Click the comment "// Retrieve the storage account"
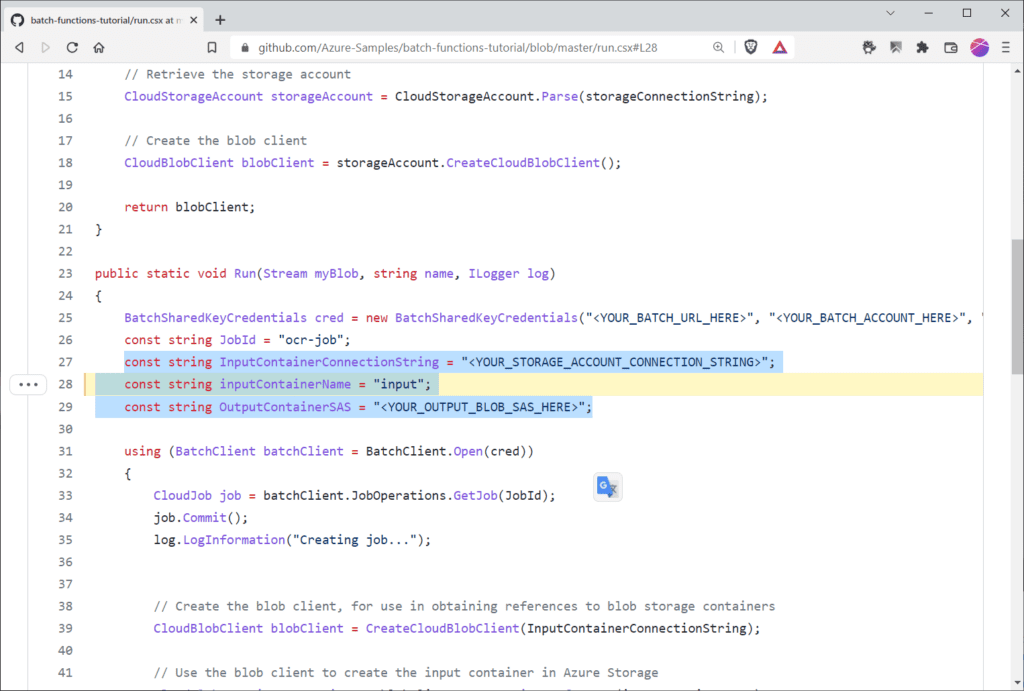This screenshot has width=1024, height=691. click(x=238, y=74)
